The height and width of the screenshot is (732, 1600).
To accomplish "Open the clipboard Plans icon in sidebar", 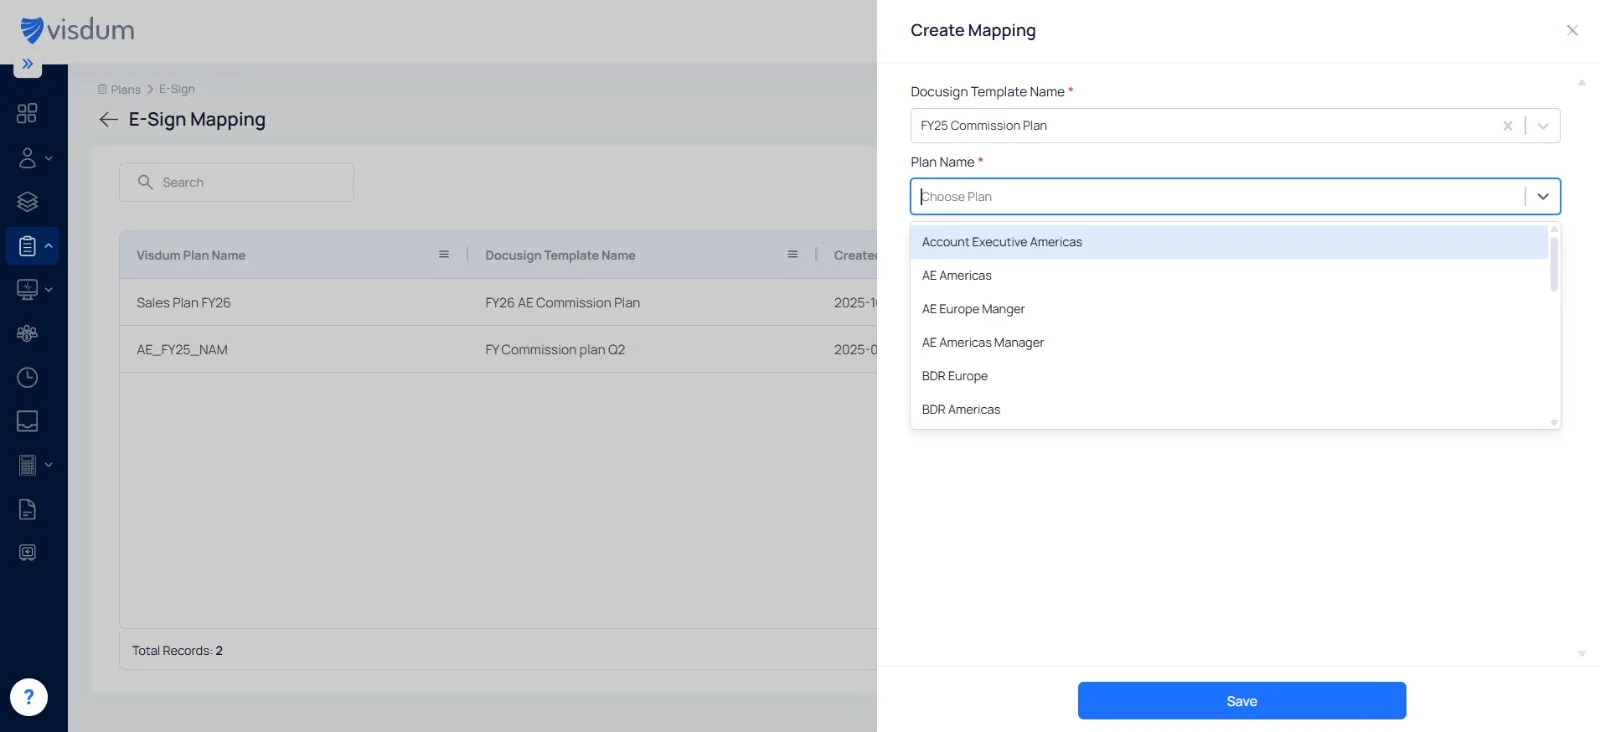I will tap(27, 246).
